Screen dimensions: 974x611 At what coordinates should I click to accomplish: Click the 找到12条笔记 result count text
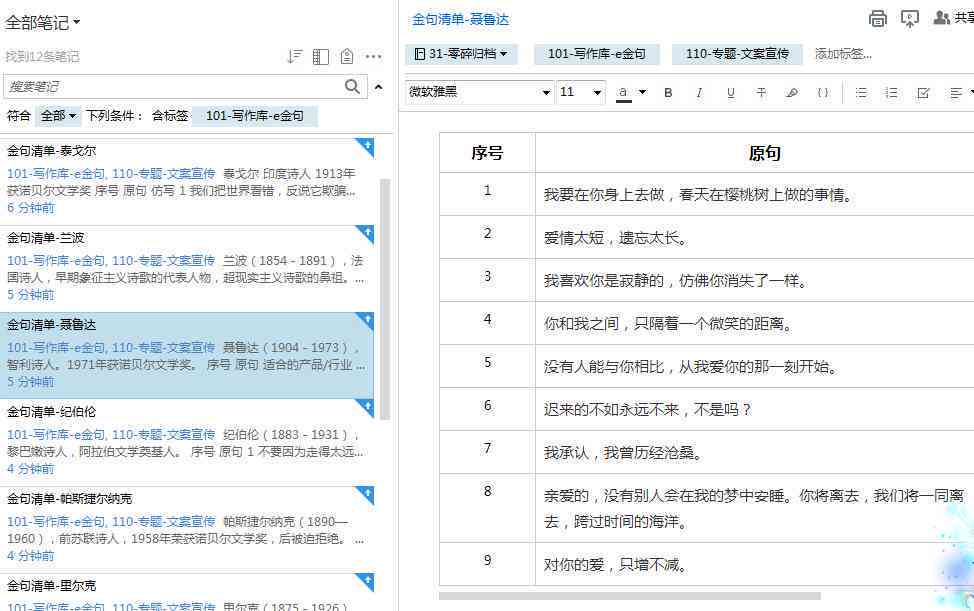[x=42, y=57]
